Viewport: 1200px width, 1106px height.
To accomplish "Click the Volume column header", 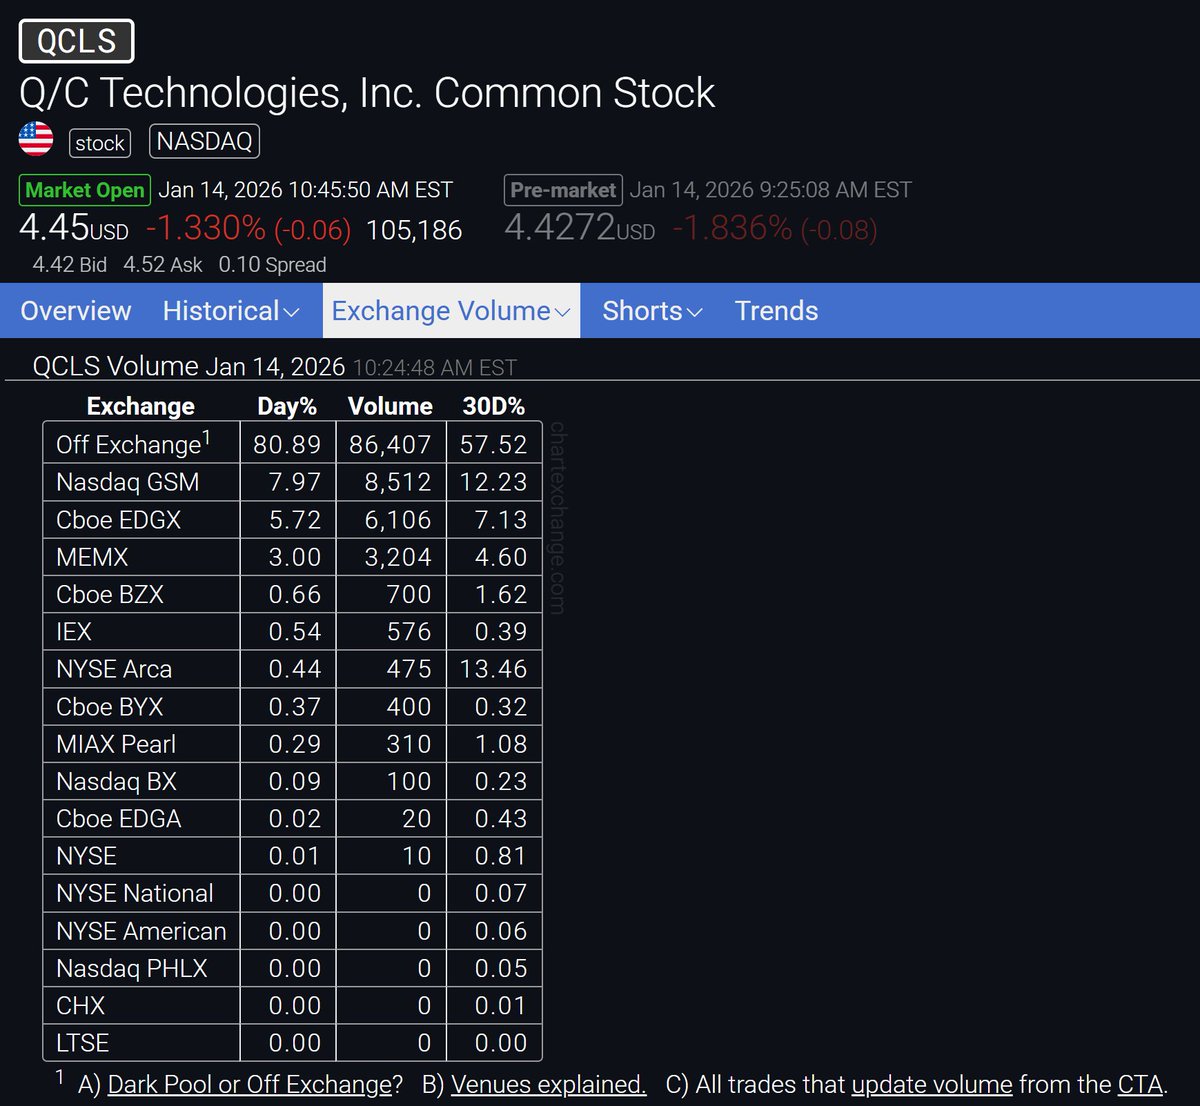I will click(390, 406).
